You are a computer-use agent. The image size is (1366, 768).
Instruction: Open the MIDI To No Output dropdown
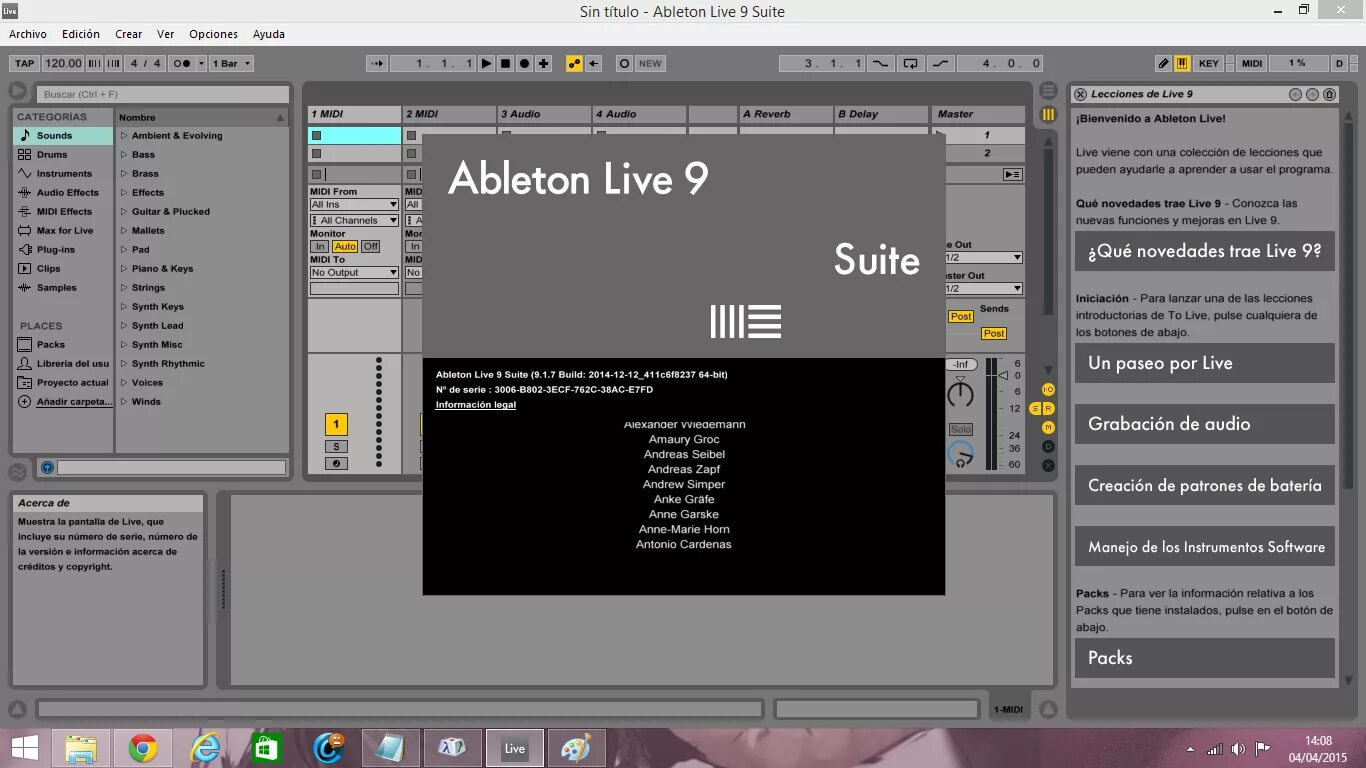point(354,273)
